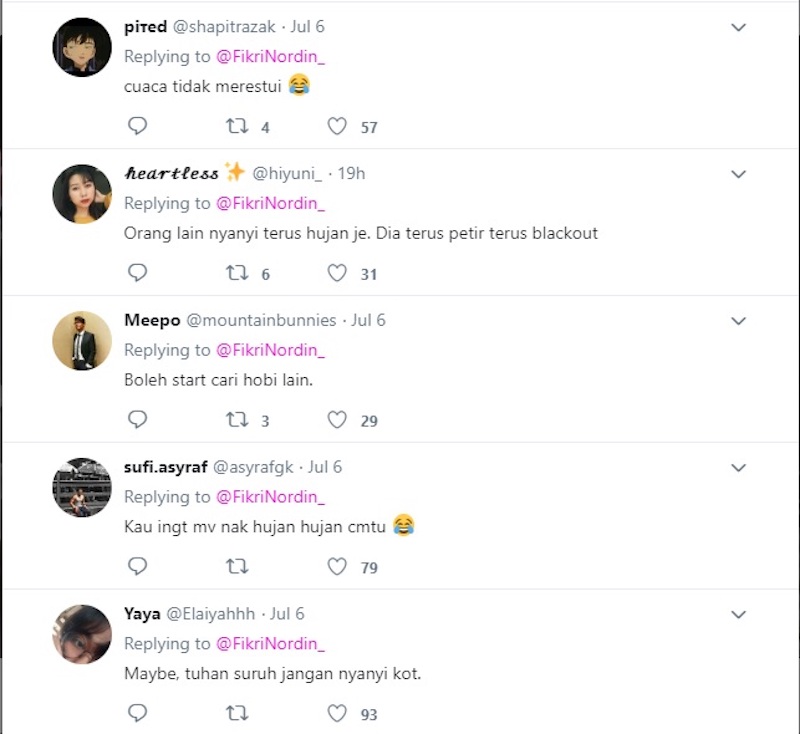Click the retweet icon showing 3 retweets
Screen dimensions: 800x734
[237, 420]
